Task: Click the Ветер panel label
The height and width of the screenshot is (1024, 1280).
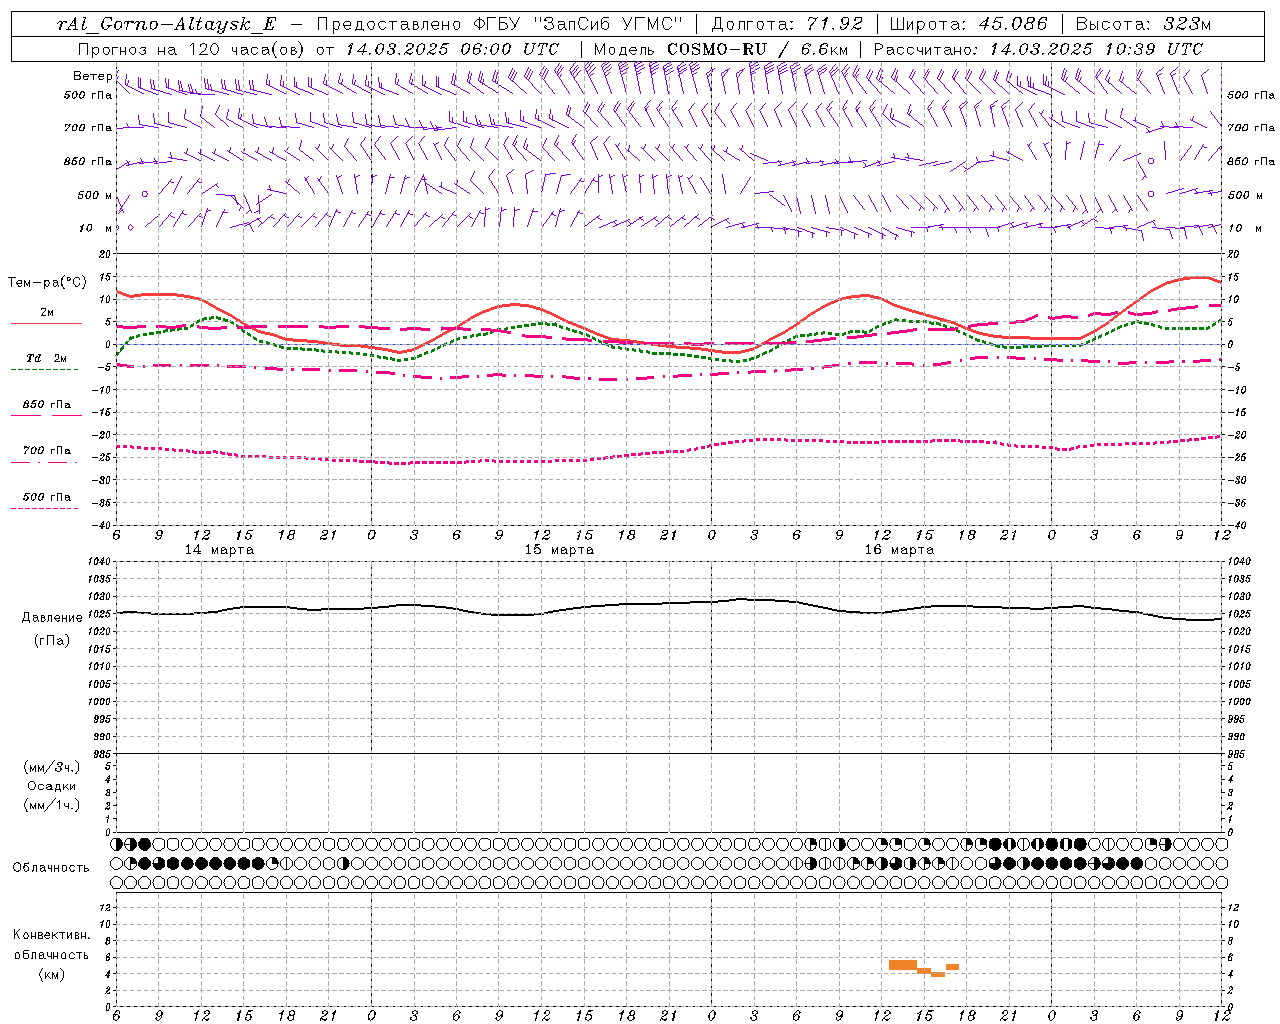Action: tap(92, 76)
